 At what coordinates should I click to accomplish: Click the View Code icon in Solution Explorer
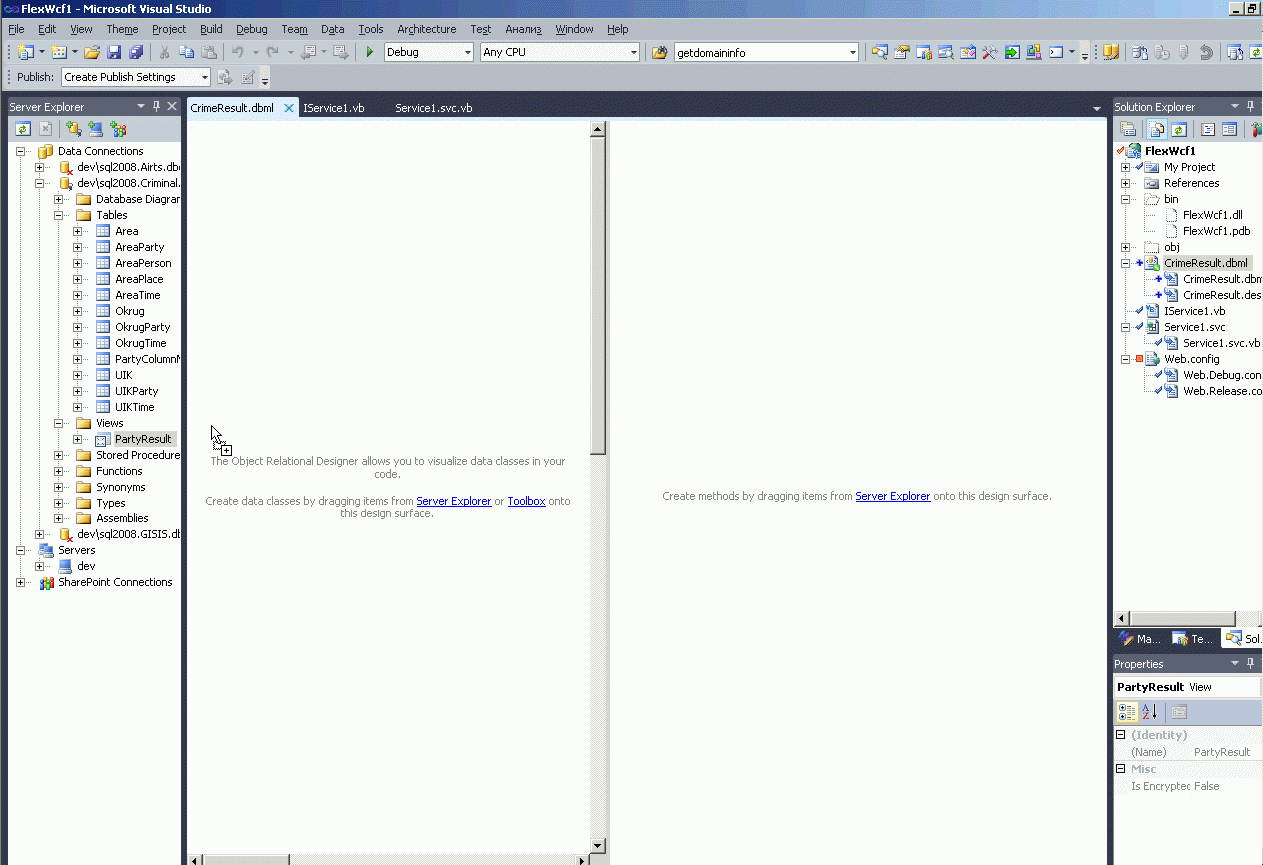[x=1208, y=129]
